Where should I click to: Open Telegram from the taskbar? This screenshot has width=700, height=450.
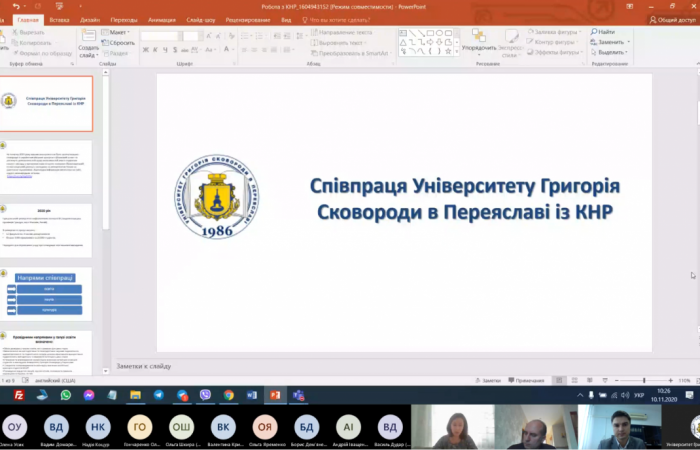tap(158, 395)
